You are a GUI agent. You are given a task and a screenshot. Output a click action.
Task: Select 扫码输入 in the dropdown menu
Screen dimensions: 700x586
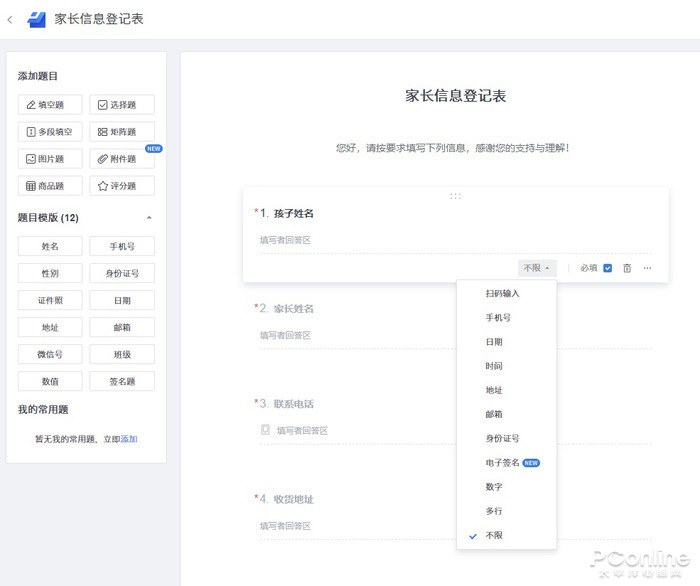click(x=502, y=294)
